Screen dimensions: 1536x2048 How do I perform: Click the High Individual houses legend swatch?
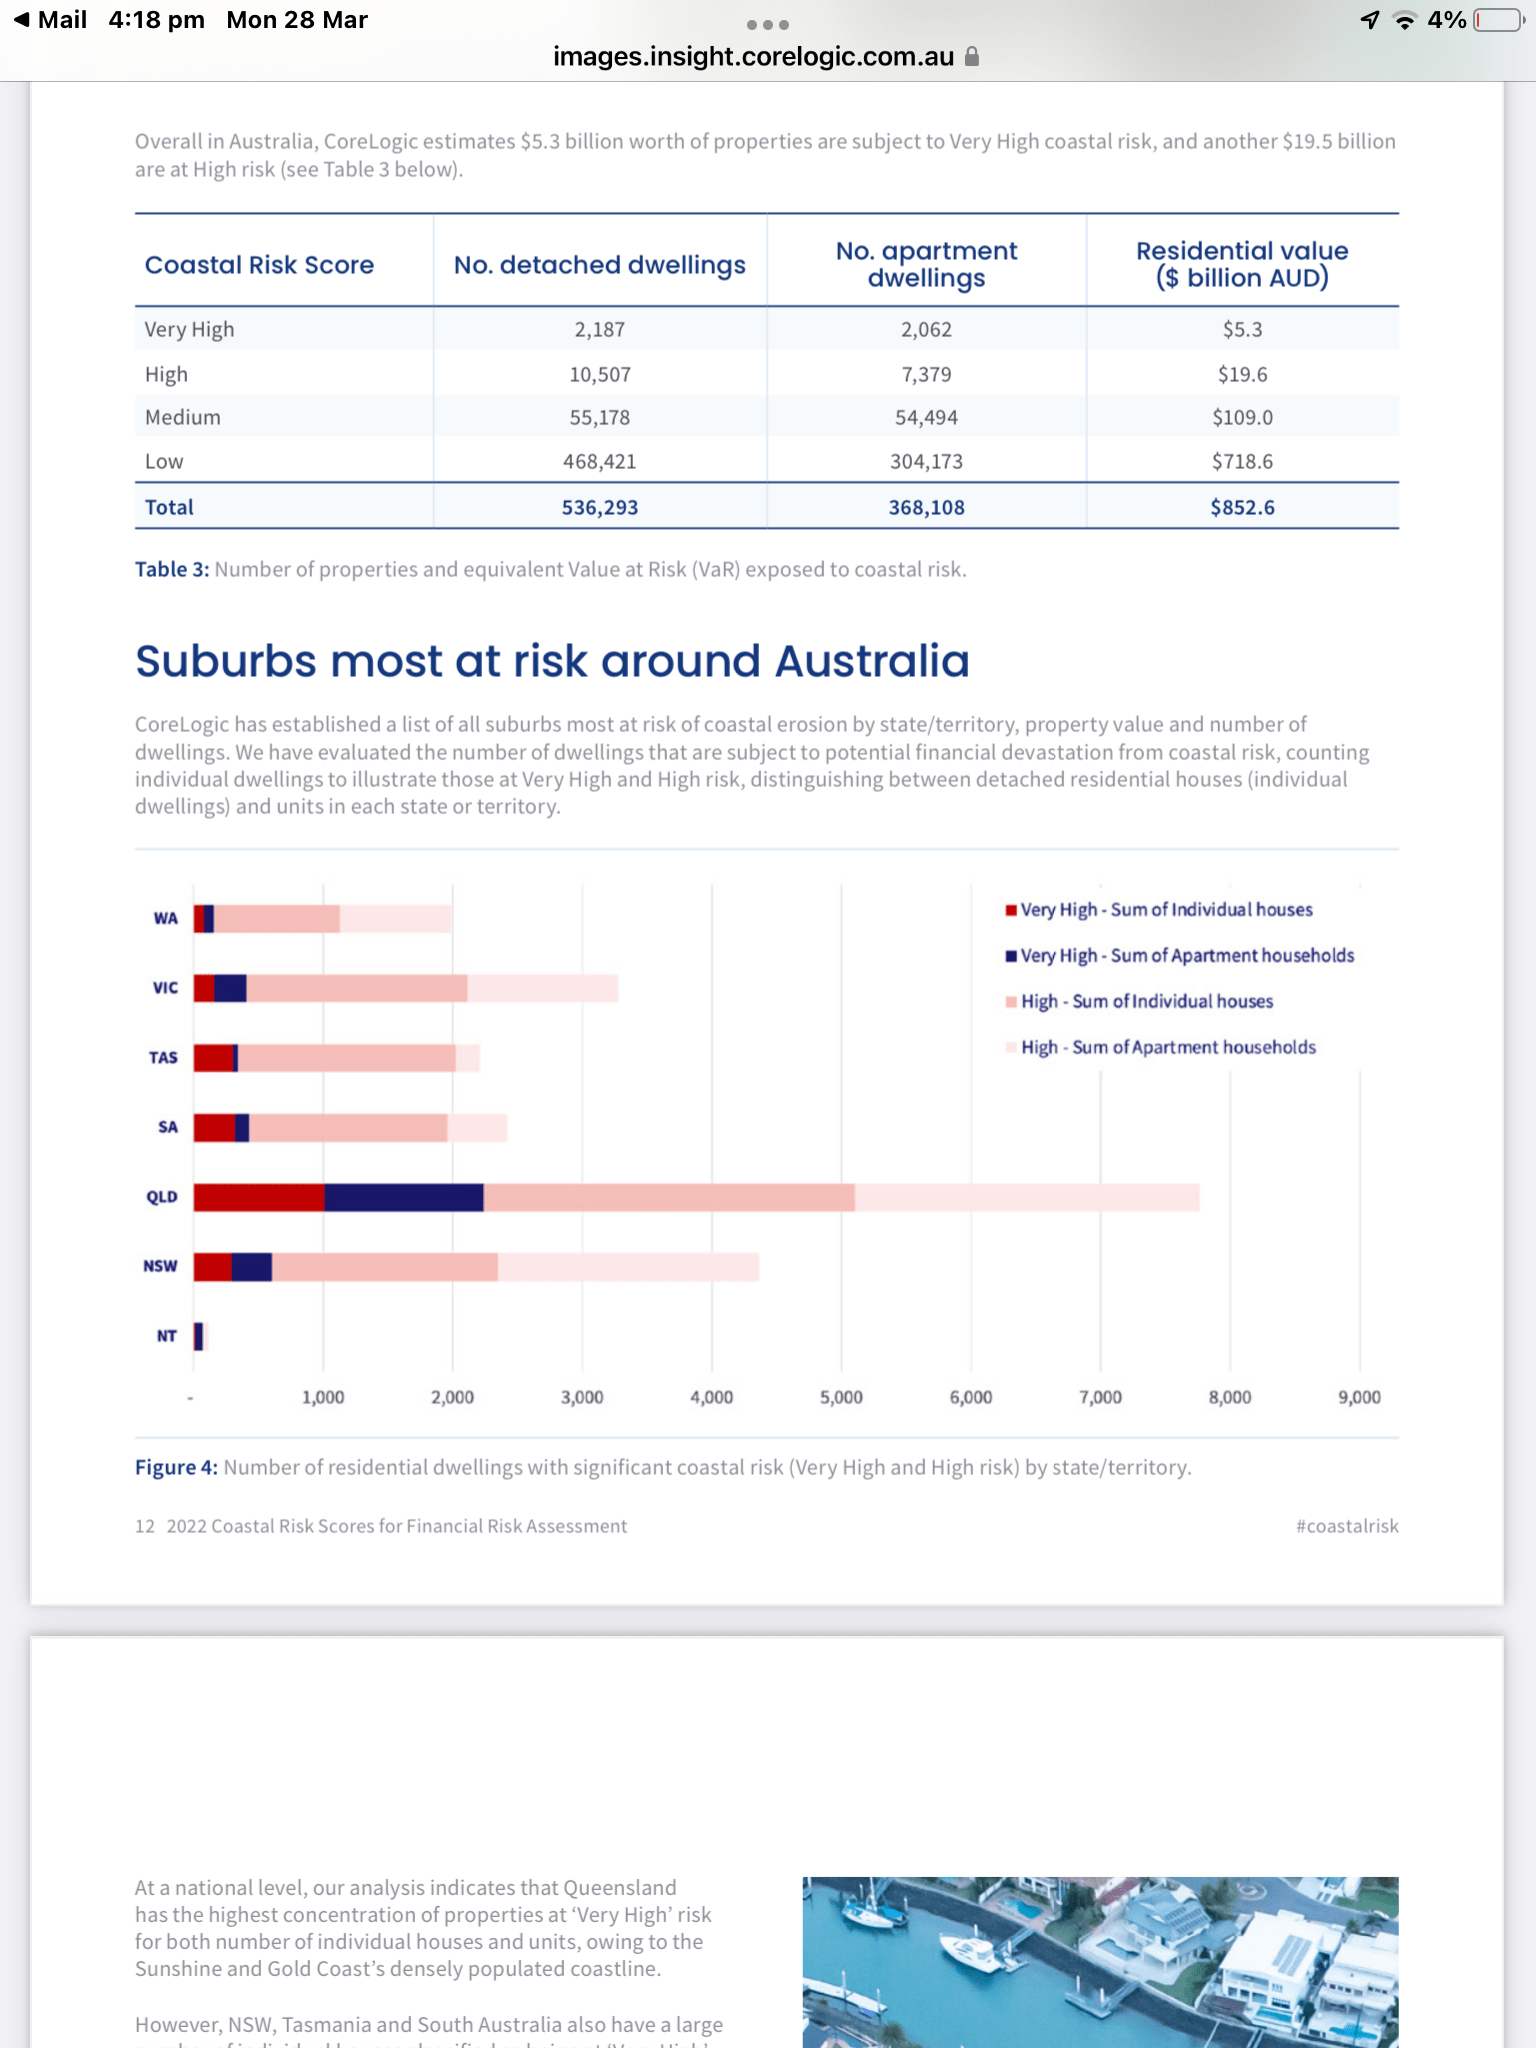pos(1011,1002)
